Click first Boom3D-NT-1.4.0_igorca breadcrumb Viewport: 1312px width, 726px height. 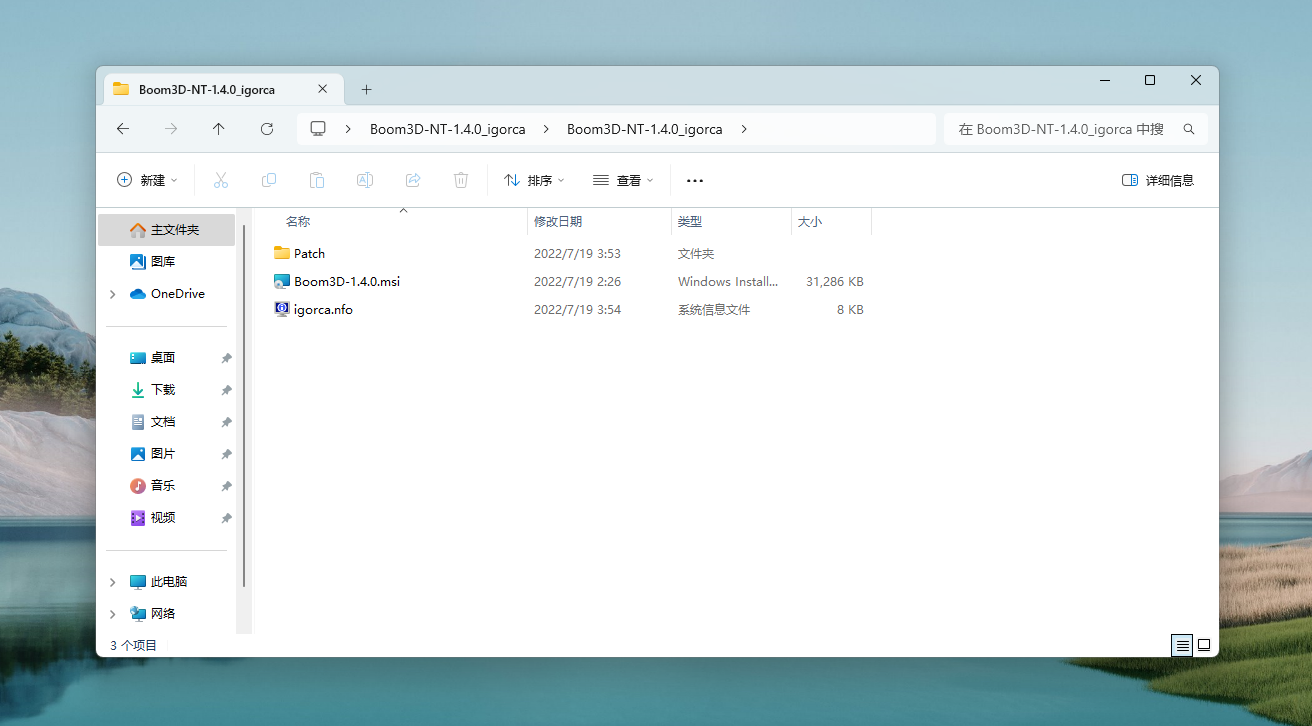pos(448,129)
